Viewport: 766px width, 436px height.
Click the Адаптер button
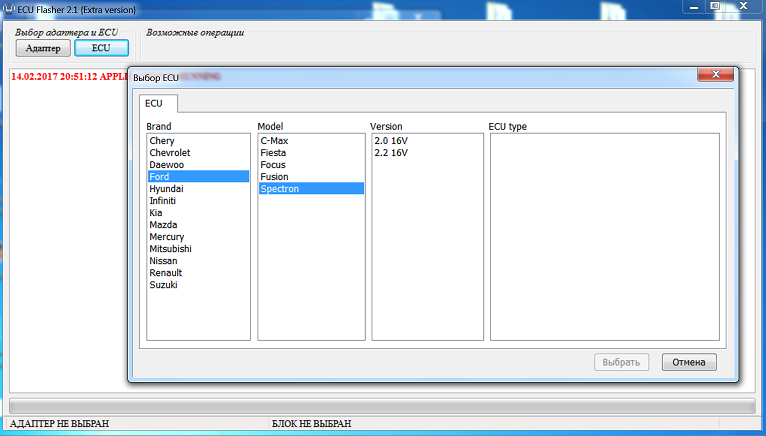(43, 48)
